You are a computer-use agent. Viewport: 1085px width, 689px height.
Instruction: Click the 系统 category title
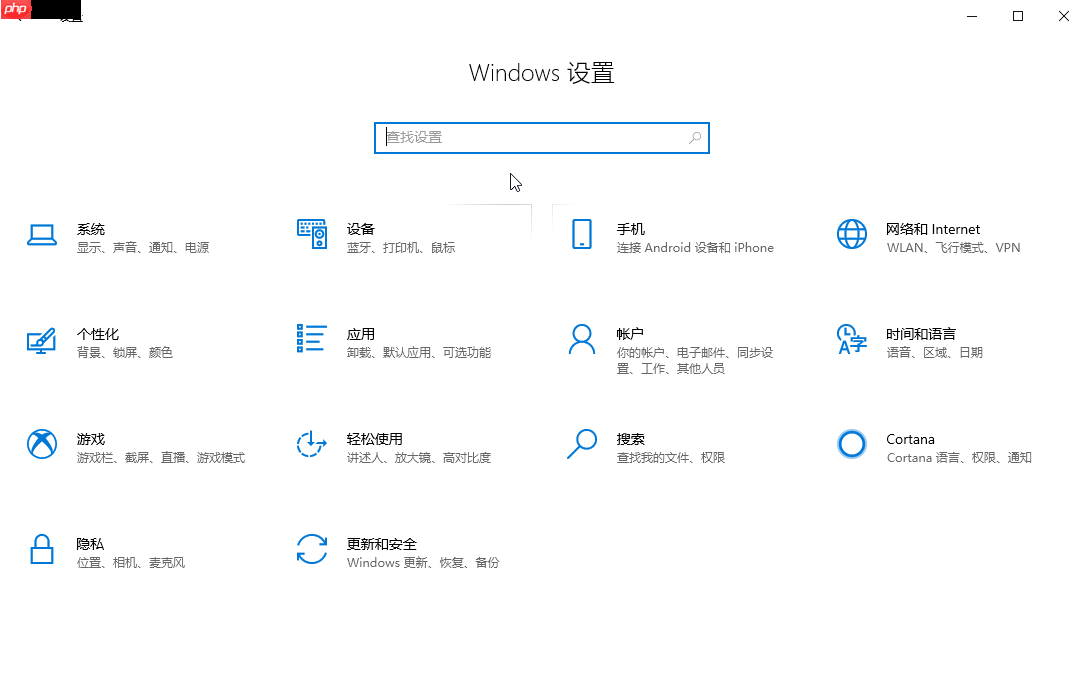point(91,229)
